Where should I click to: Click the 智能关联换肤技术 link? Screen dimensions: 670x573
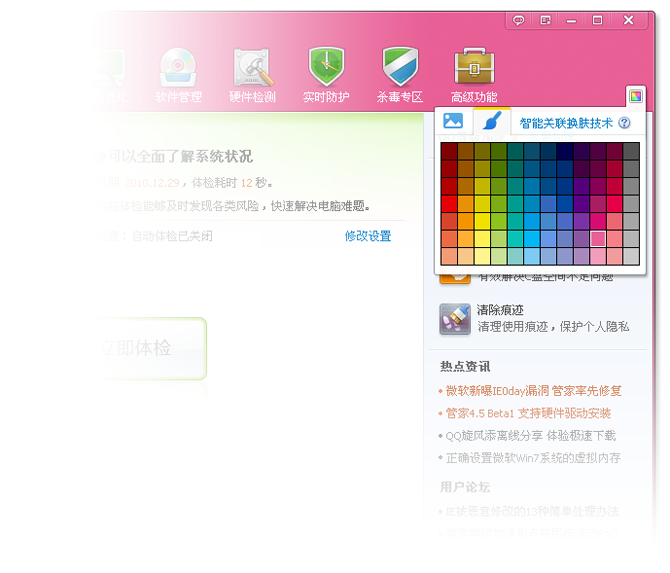tap(566, 123)
